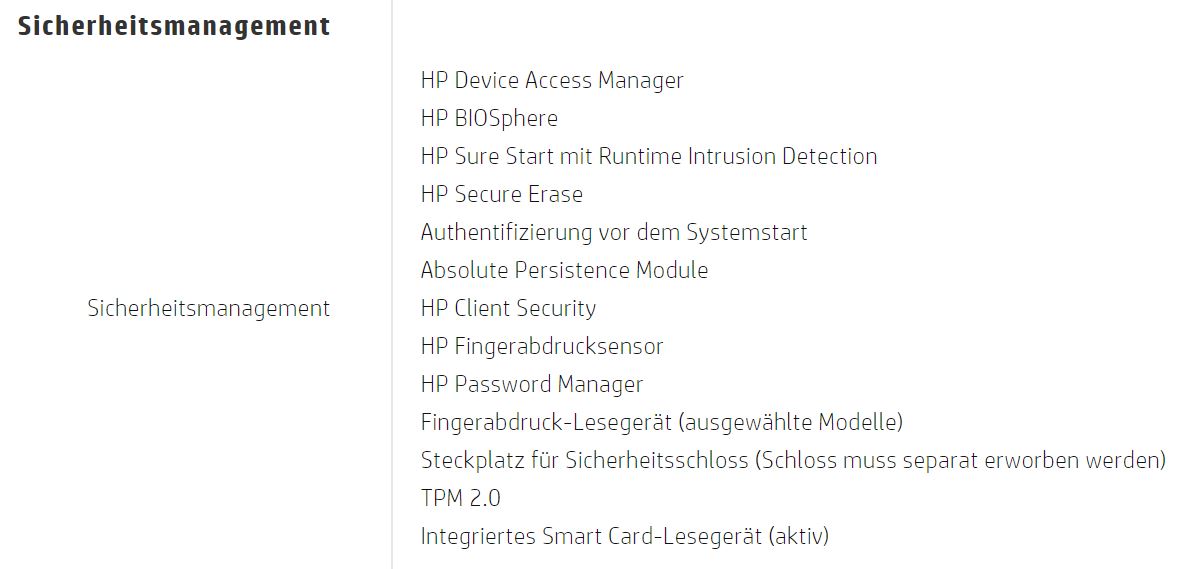
Task: Click '(Schloss muss separat erworben werden)' note
Action: [960, 460]
